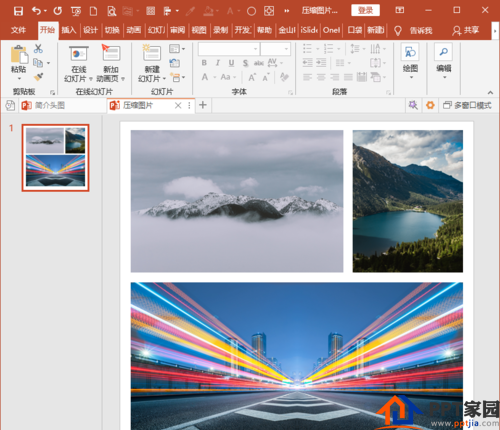Image resolution: width=500 pixels, height=430 pixels.
Task: Toggle Italic text formatting
Action: click(218, 63)
